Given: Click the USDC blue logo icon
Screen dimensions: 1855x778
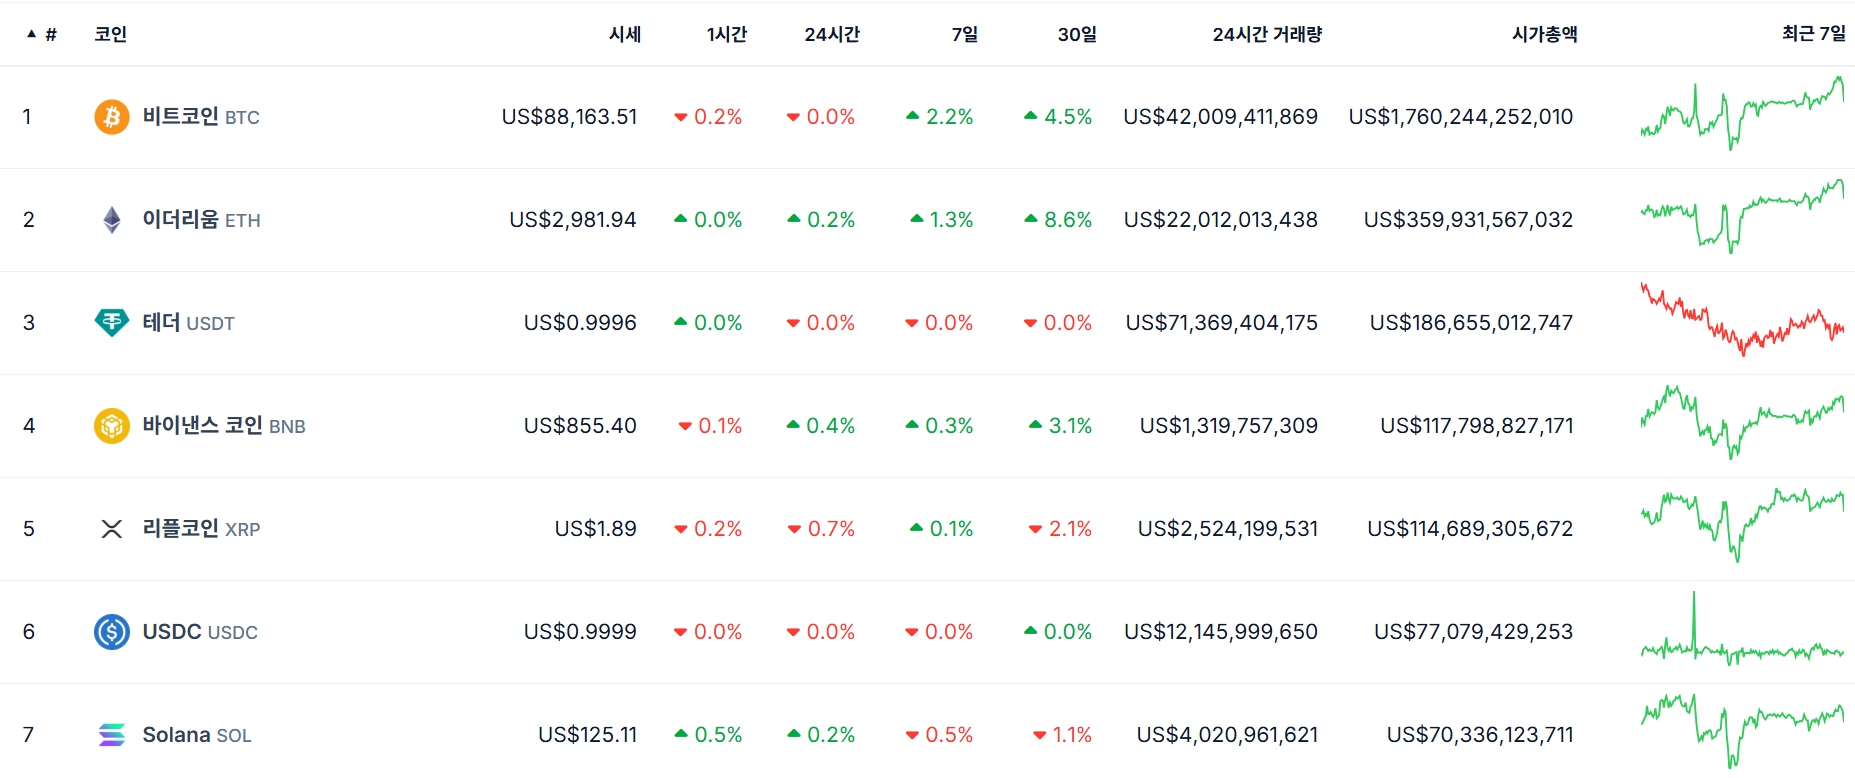Looking at the screenshot, I should 112,632.
